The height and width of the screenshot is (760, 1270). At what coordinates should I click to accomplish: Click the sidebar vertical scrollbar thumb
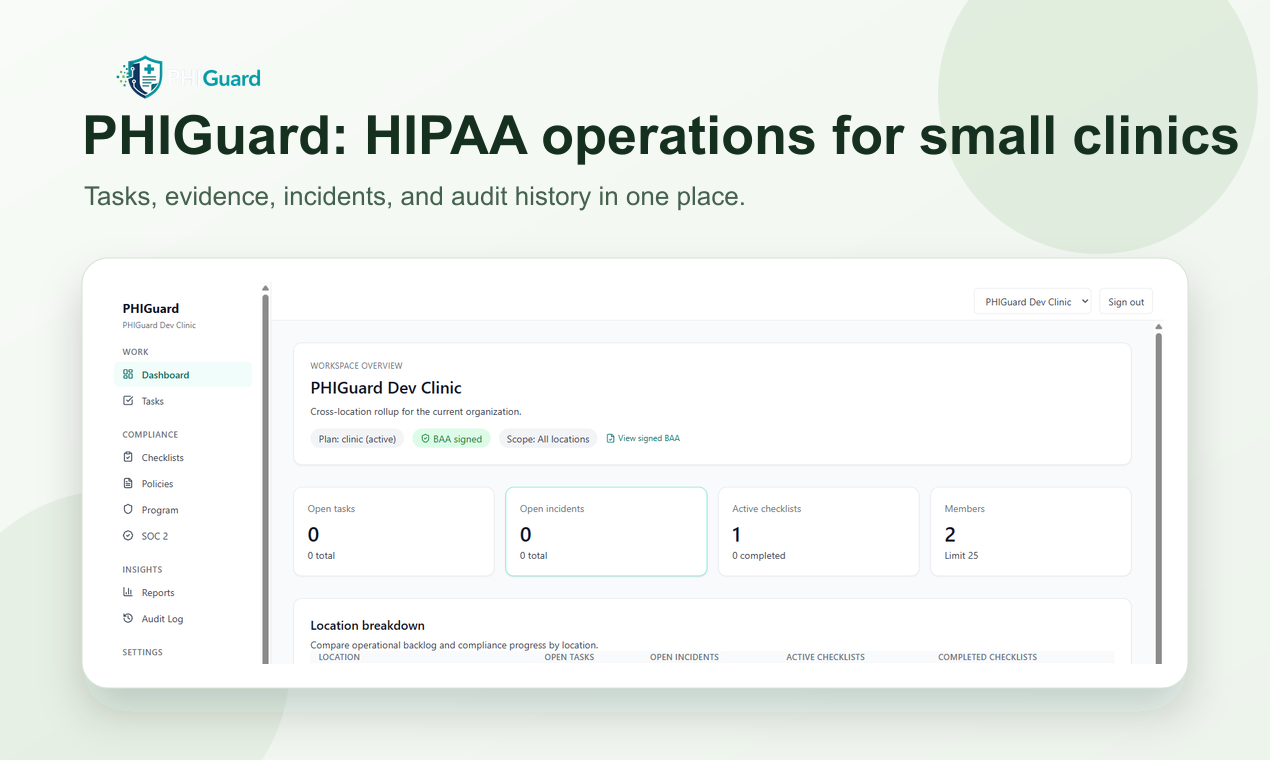point(265,478)
